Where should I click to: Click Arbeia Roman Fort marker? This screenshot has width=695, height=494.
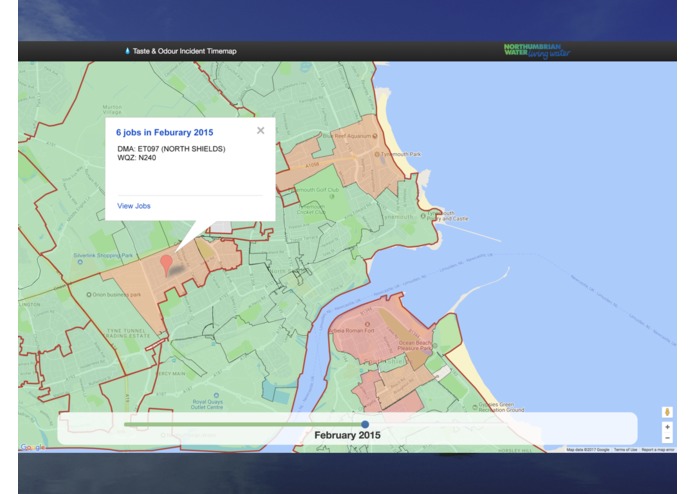(367, 325)
